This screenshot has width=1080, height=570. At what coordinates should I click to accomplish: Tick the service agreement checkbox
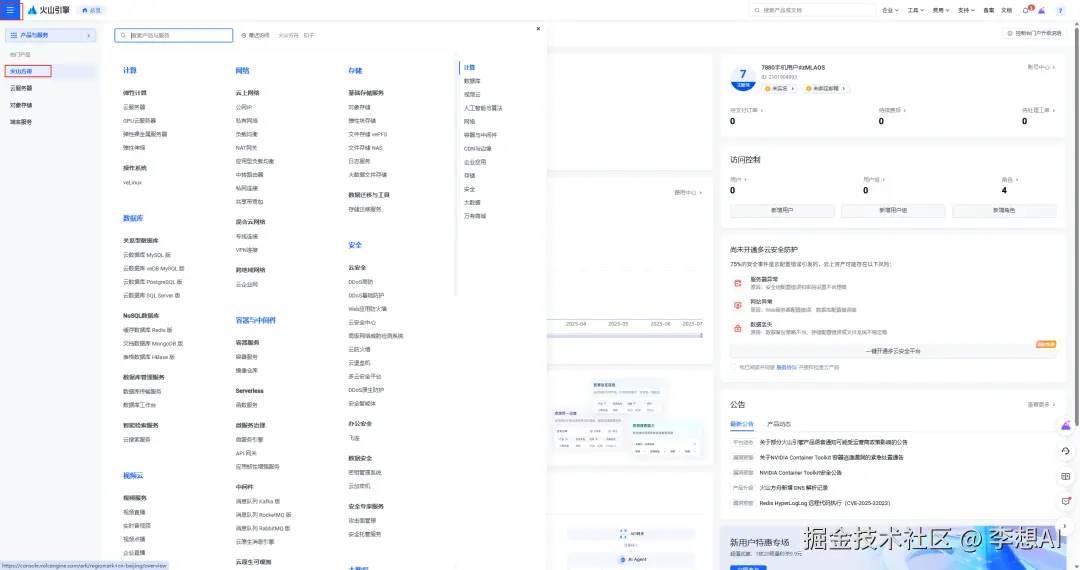[x=734, y=368]
